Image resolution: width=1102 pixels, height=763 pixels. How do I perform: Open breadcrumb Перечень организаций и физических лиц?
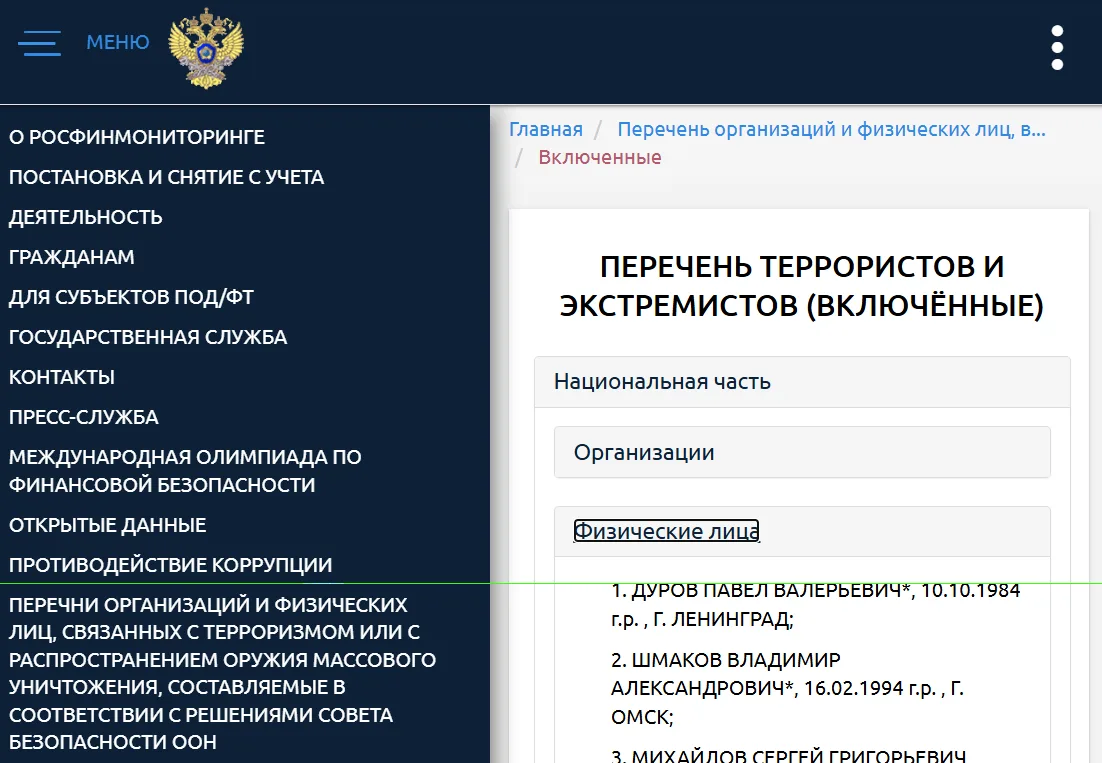831,129
